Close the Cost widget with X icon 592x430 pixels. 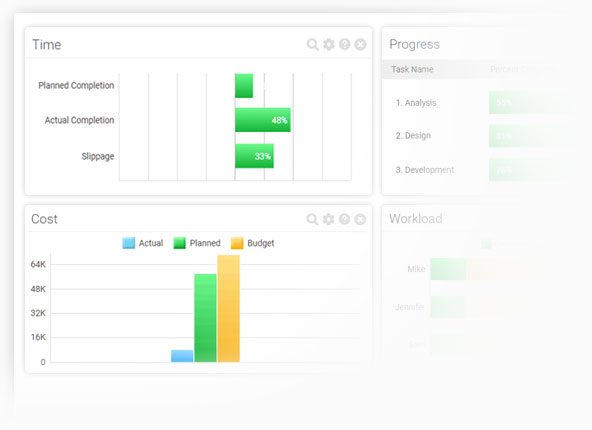[360, 219]
